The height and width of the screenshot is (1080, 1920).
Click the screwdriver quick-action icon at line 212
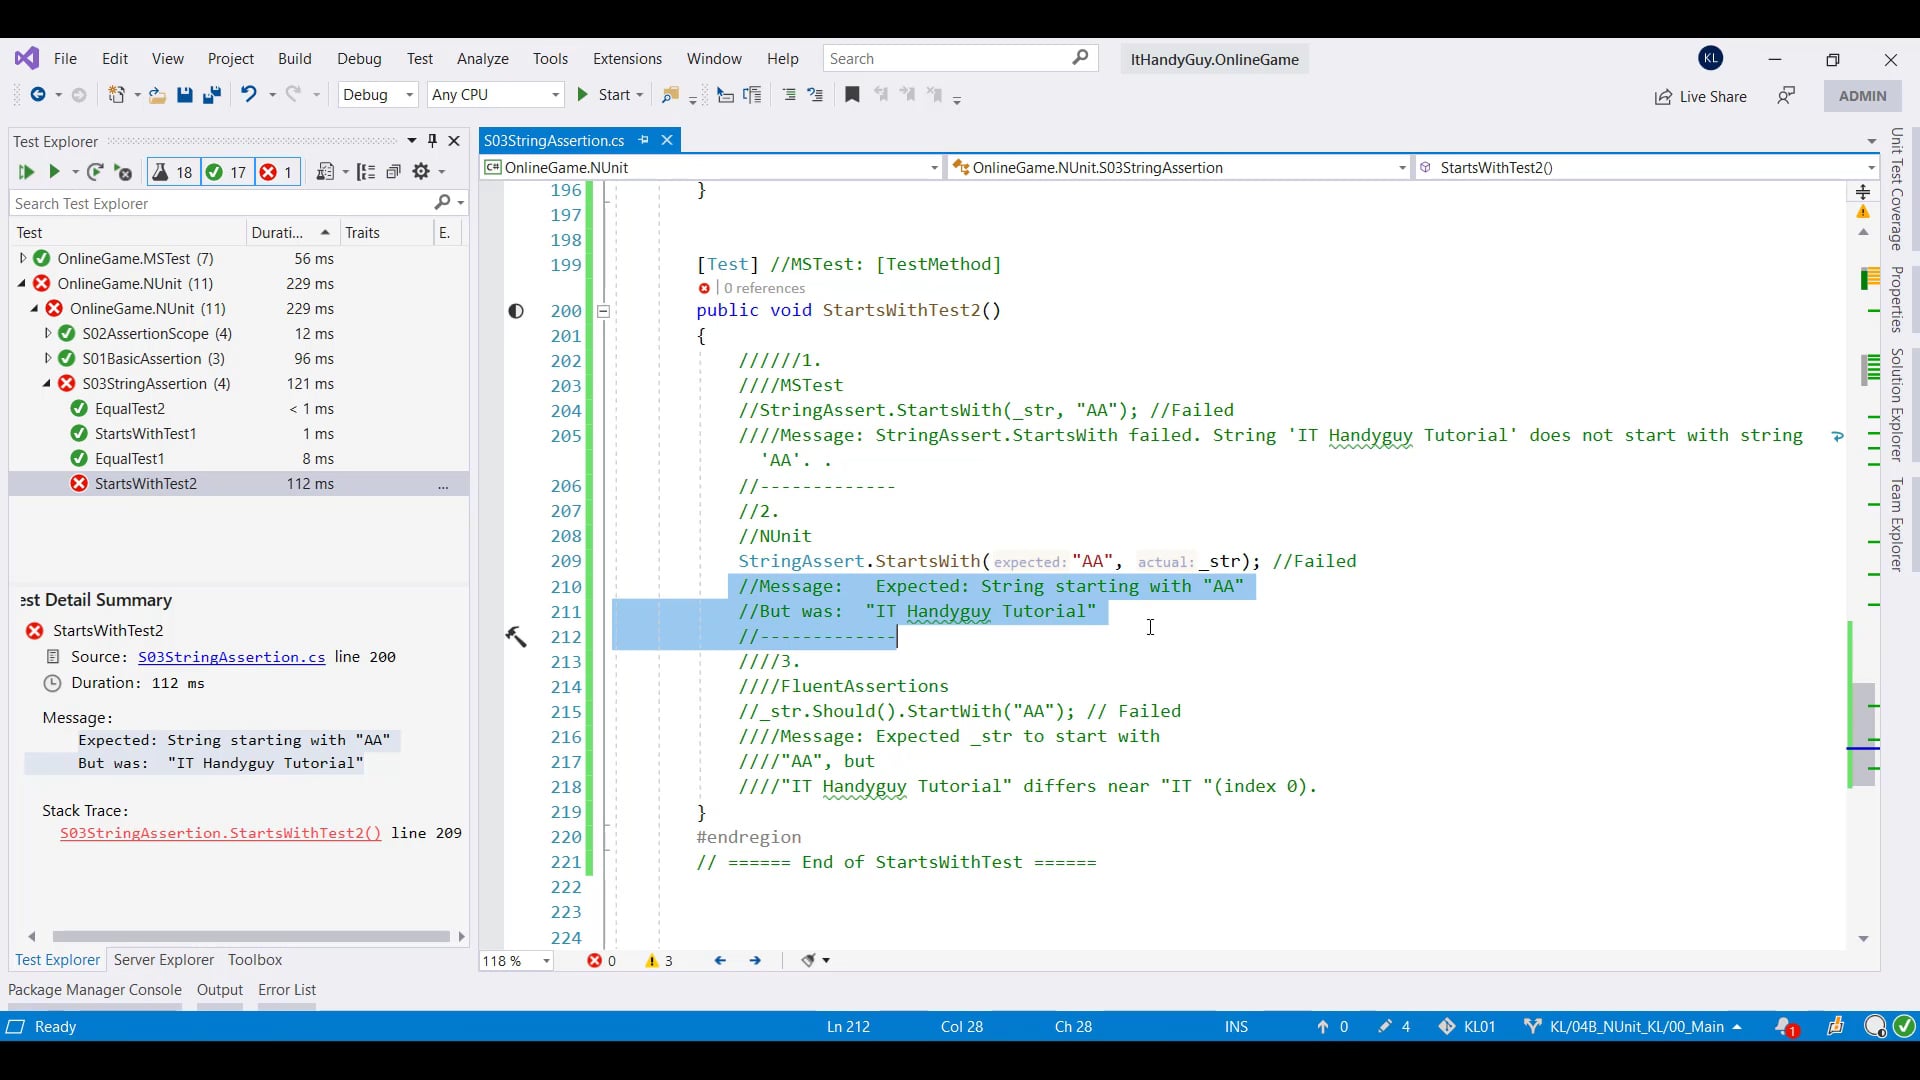[x=516, y=637]
